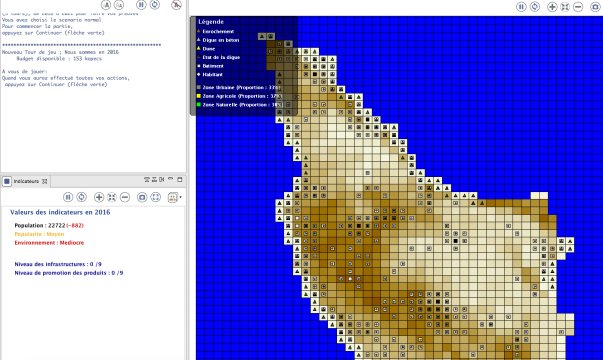603x360 pixels.
Task: Close the Indicateurs tab
Action: pos(45,181)
